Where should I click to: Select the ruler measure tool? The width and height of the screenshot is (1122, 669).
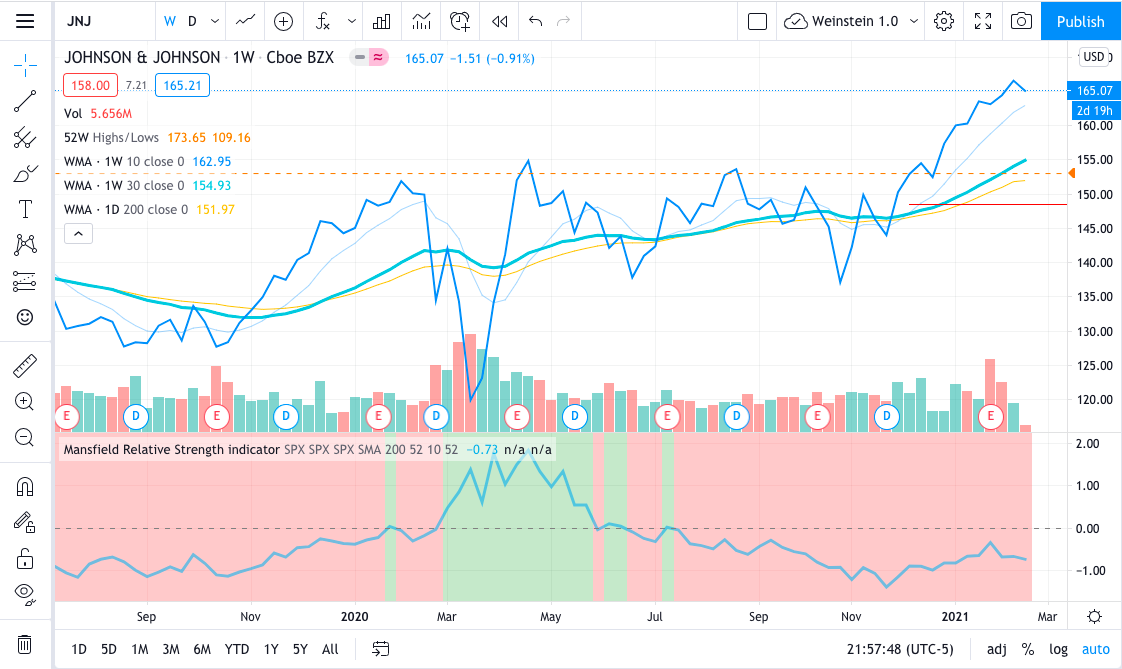point(25,366)
